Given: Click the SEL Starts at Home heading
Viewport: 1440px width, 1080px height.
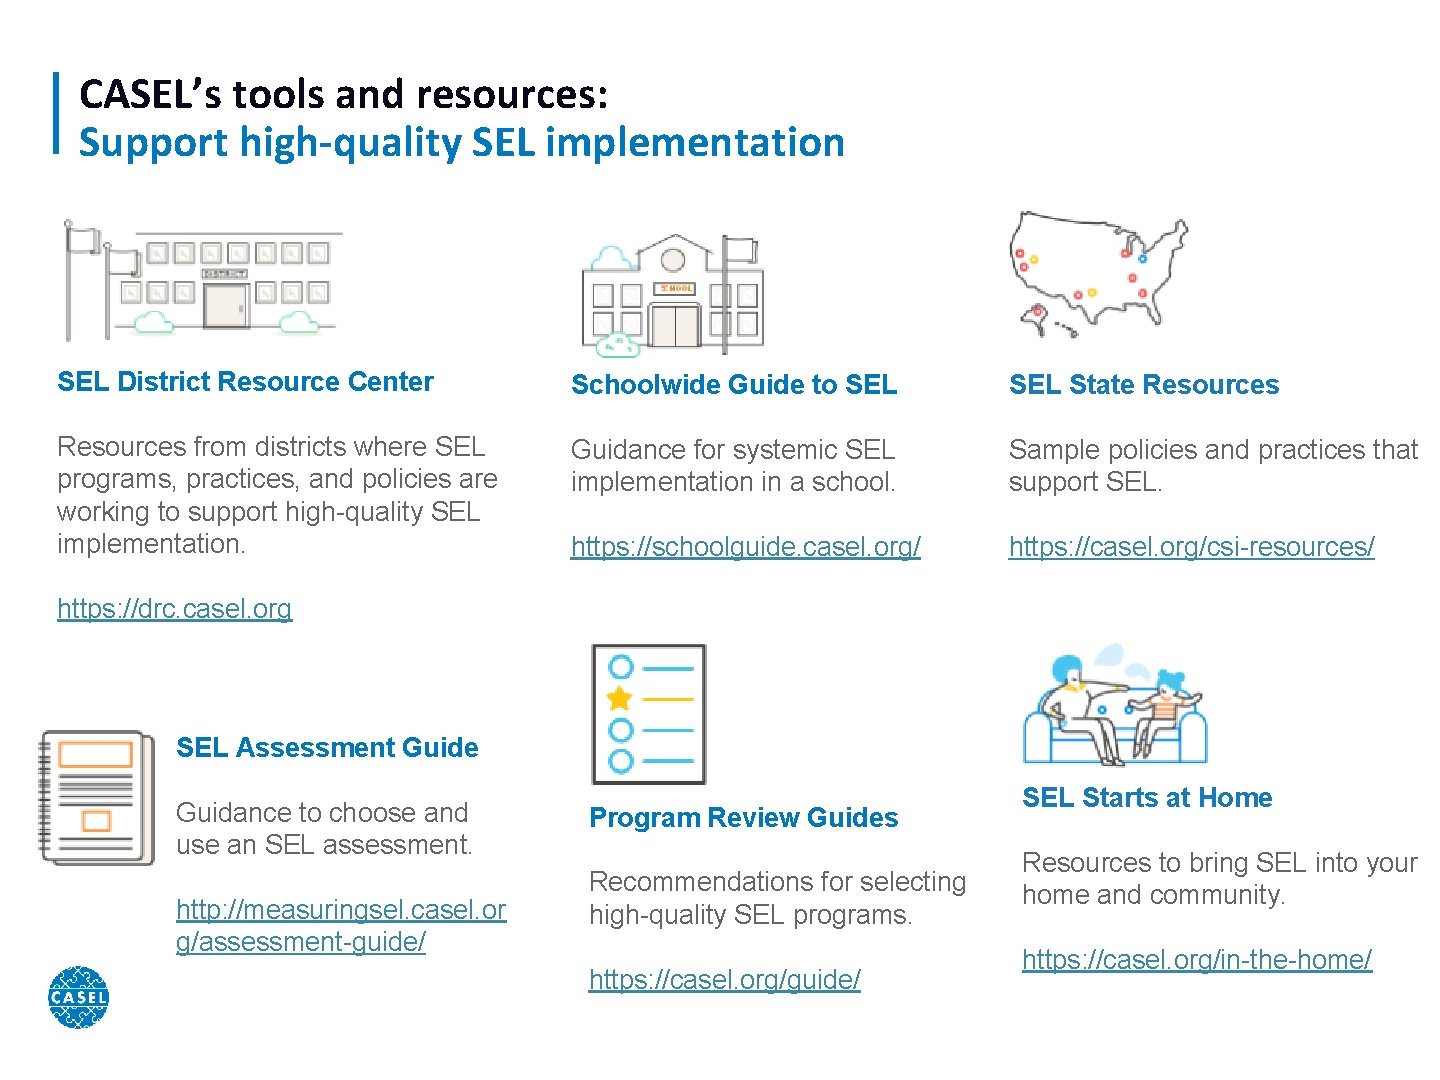Looking at the screenshot, I should pyautogui.click(x=1147, y=797).
